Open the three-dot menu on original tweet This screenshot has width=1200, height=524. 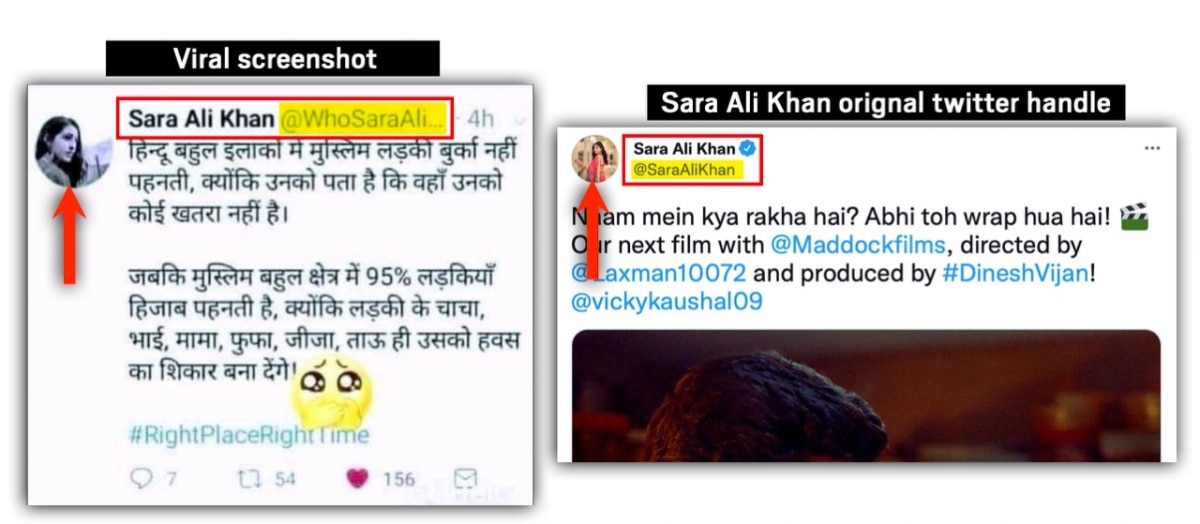1151,148
